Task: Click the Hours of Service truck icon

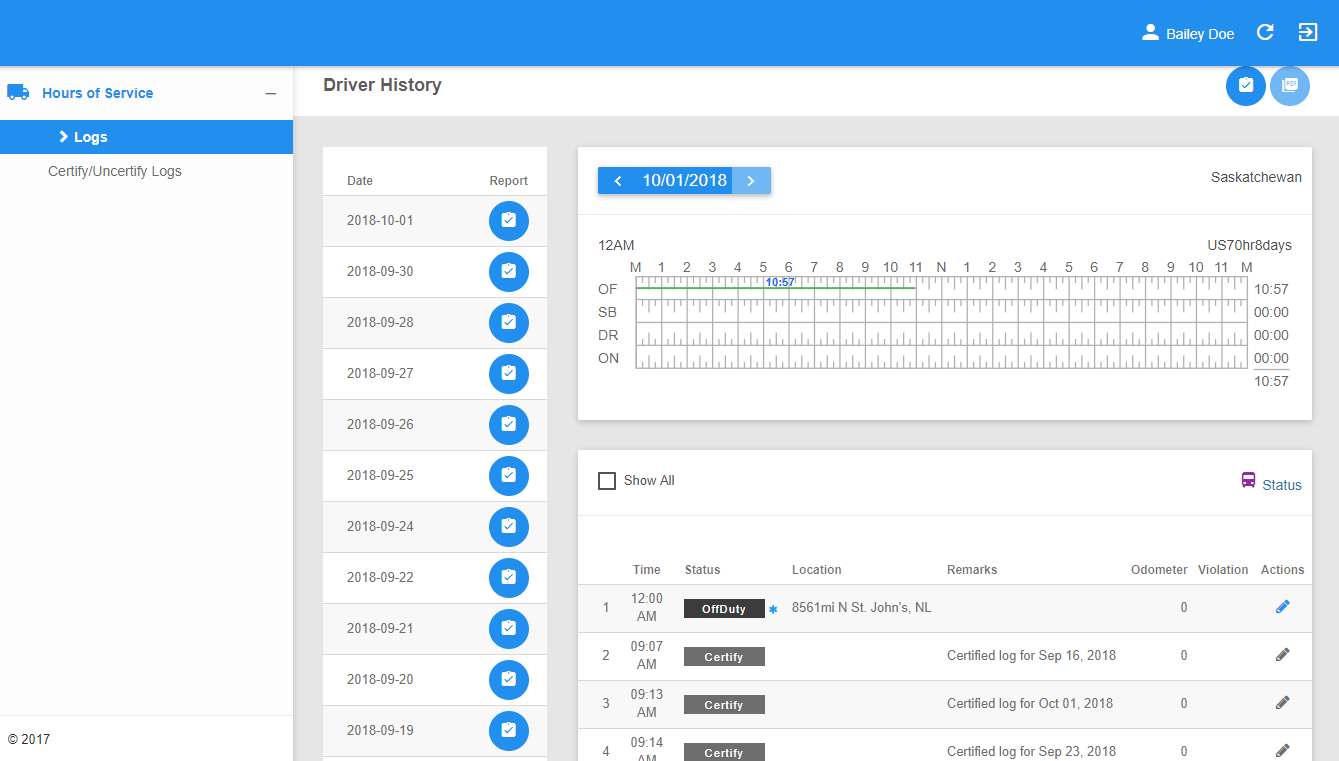Action: point(18,92)
